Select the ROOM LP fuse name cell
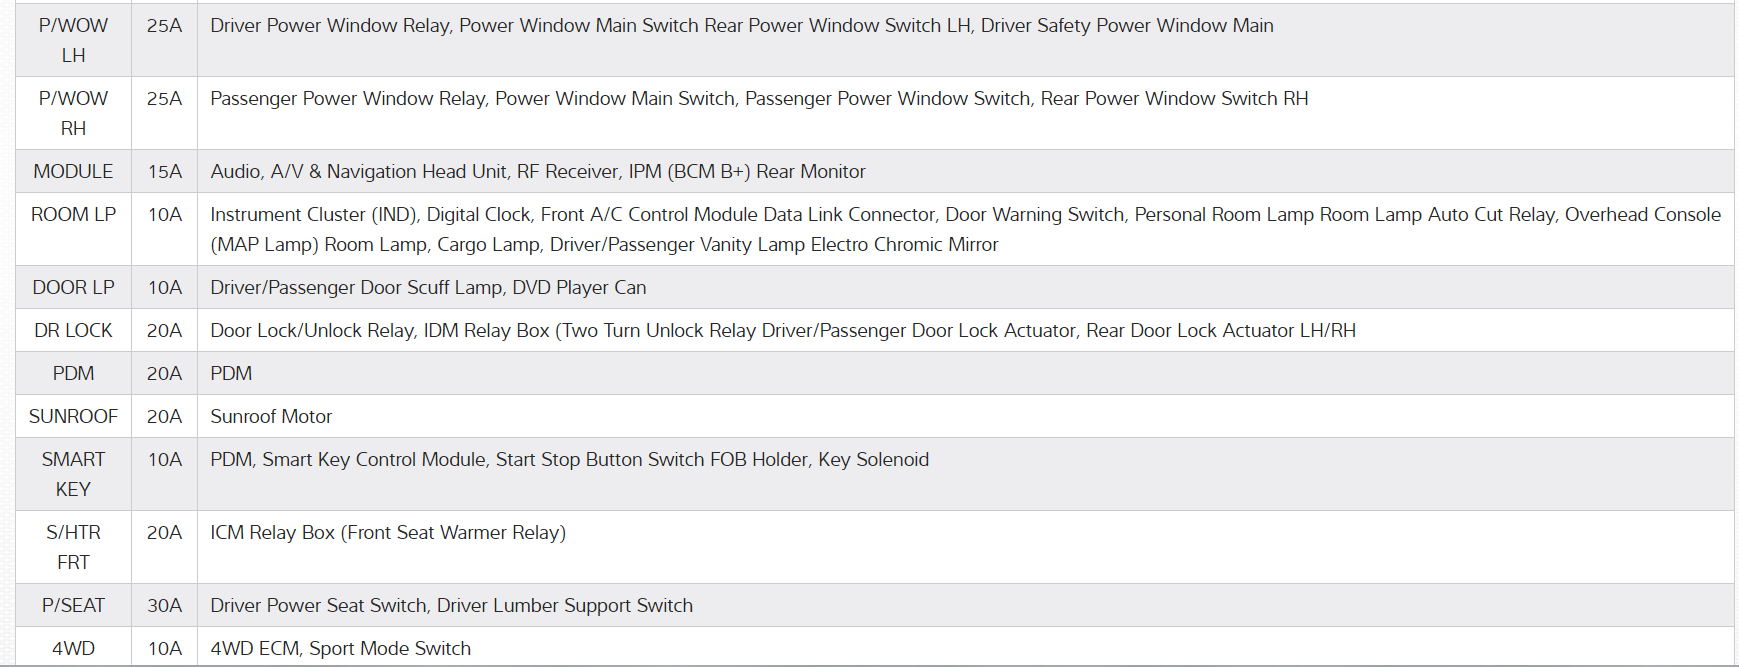Viewport: 1739px width, 667px height. pyautogui.click(x=73, y=214)
